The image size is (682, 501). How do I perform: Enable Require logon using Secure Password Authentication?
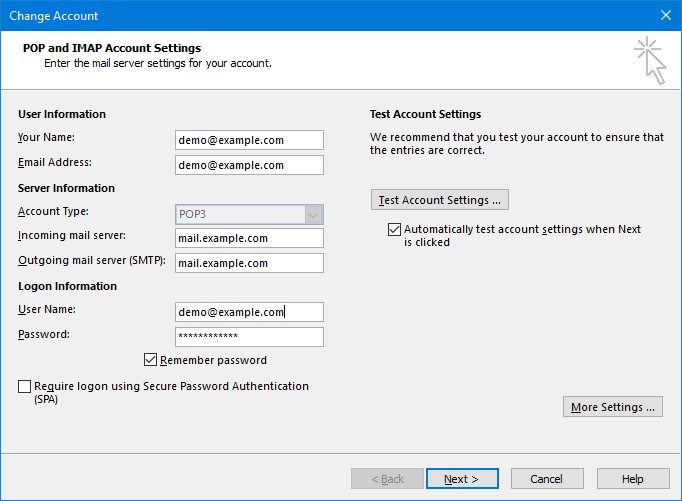tap(24, 386)
